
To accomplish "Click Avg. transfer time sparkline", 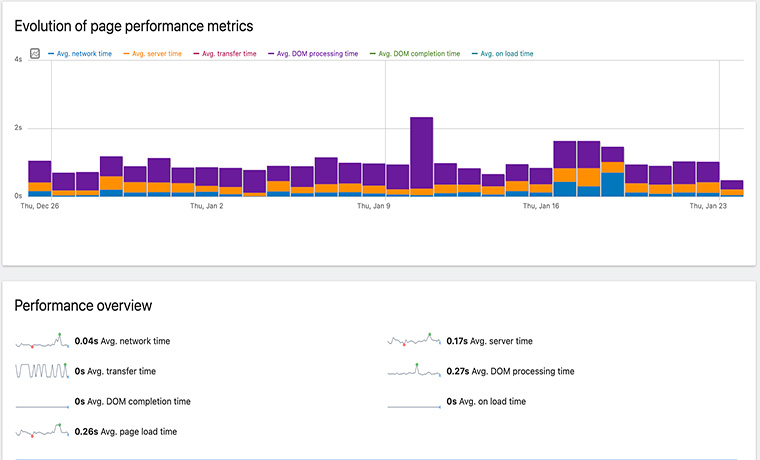I will point(41,371).
